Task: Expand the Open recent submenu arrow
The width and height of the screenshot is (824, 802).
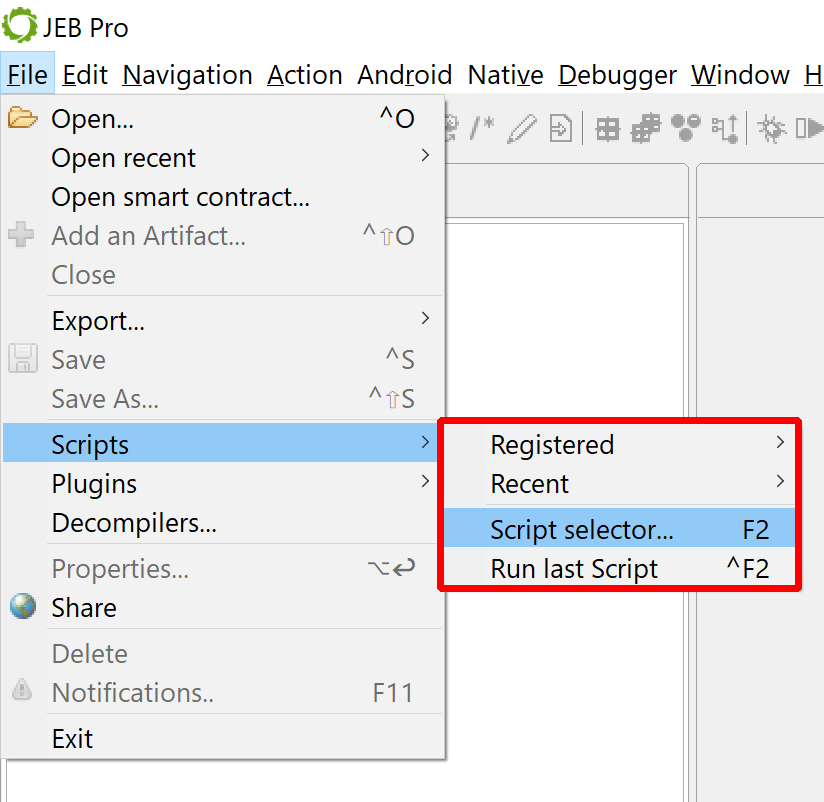Action: [x=425, y=156]
